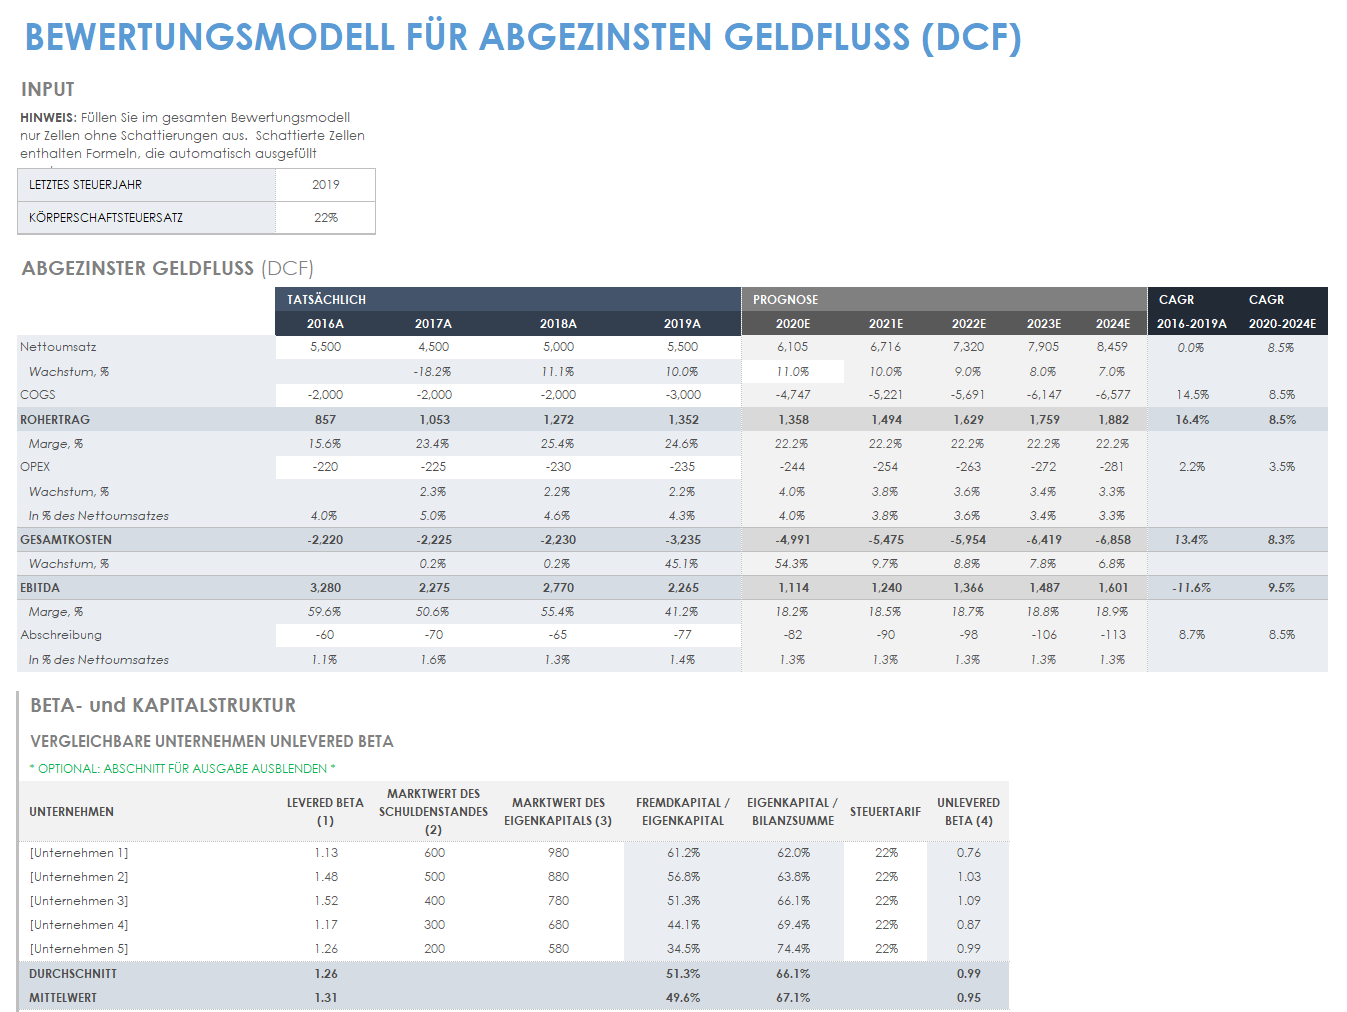Select Nettoumsatz 2016A cell 5,500
The width and height of the screenshot is (1347, 1012).
[325, 347]
